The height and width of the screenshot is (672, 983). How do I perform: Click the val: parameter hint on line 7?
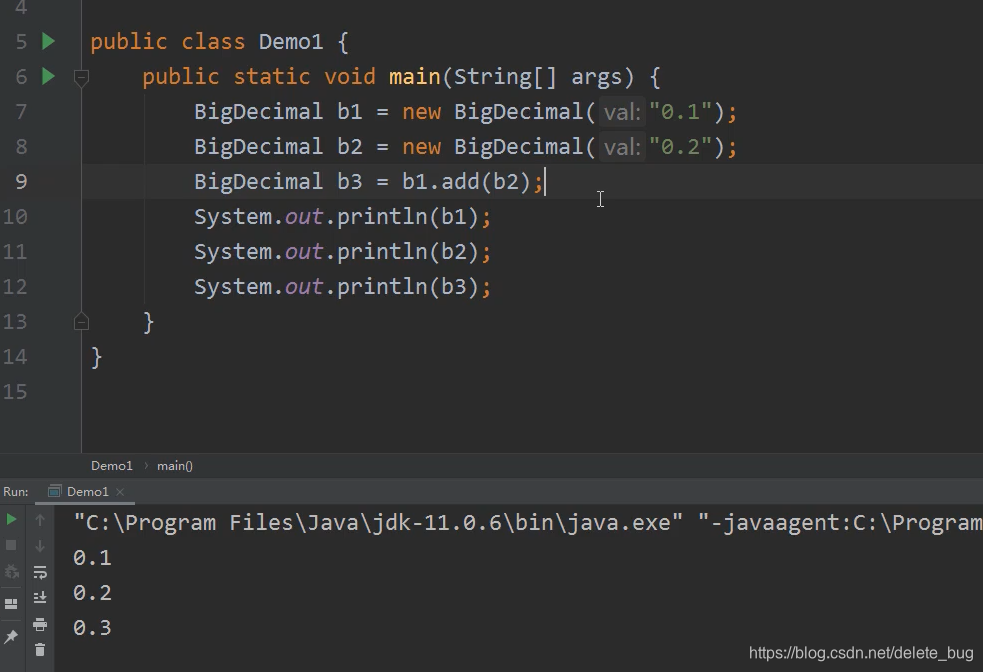[622, 113]
